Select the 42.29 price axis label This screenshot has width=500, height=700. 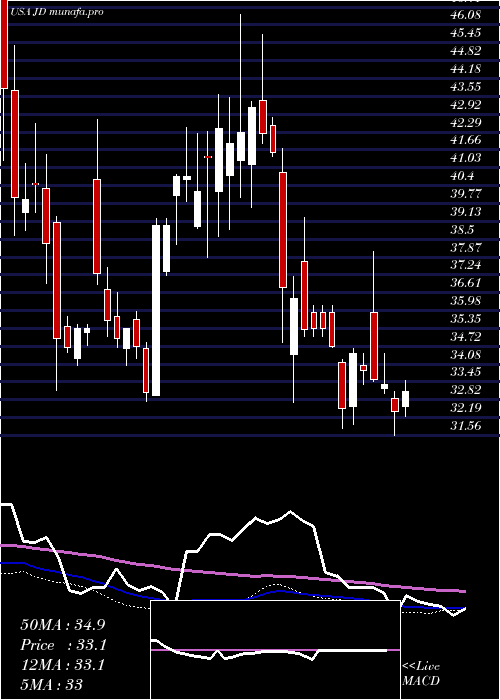pyautogui.click(x=466, y=122)
